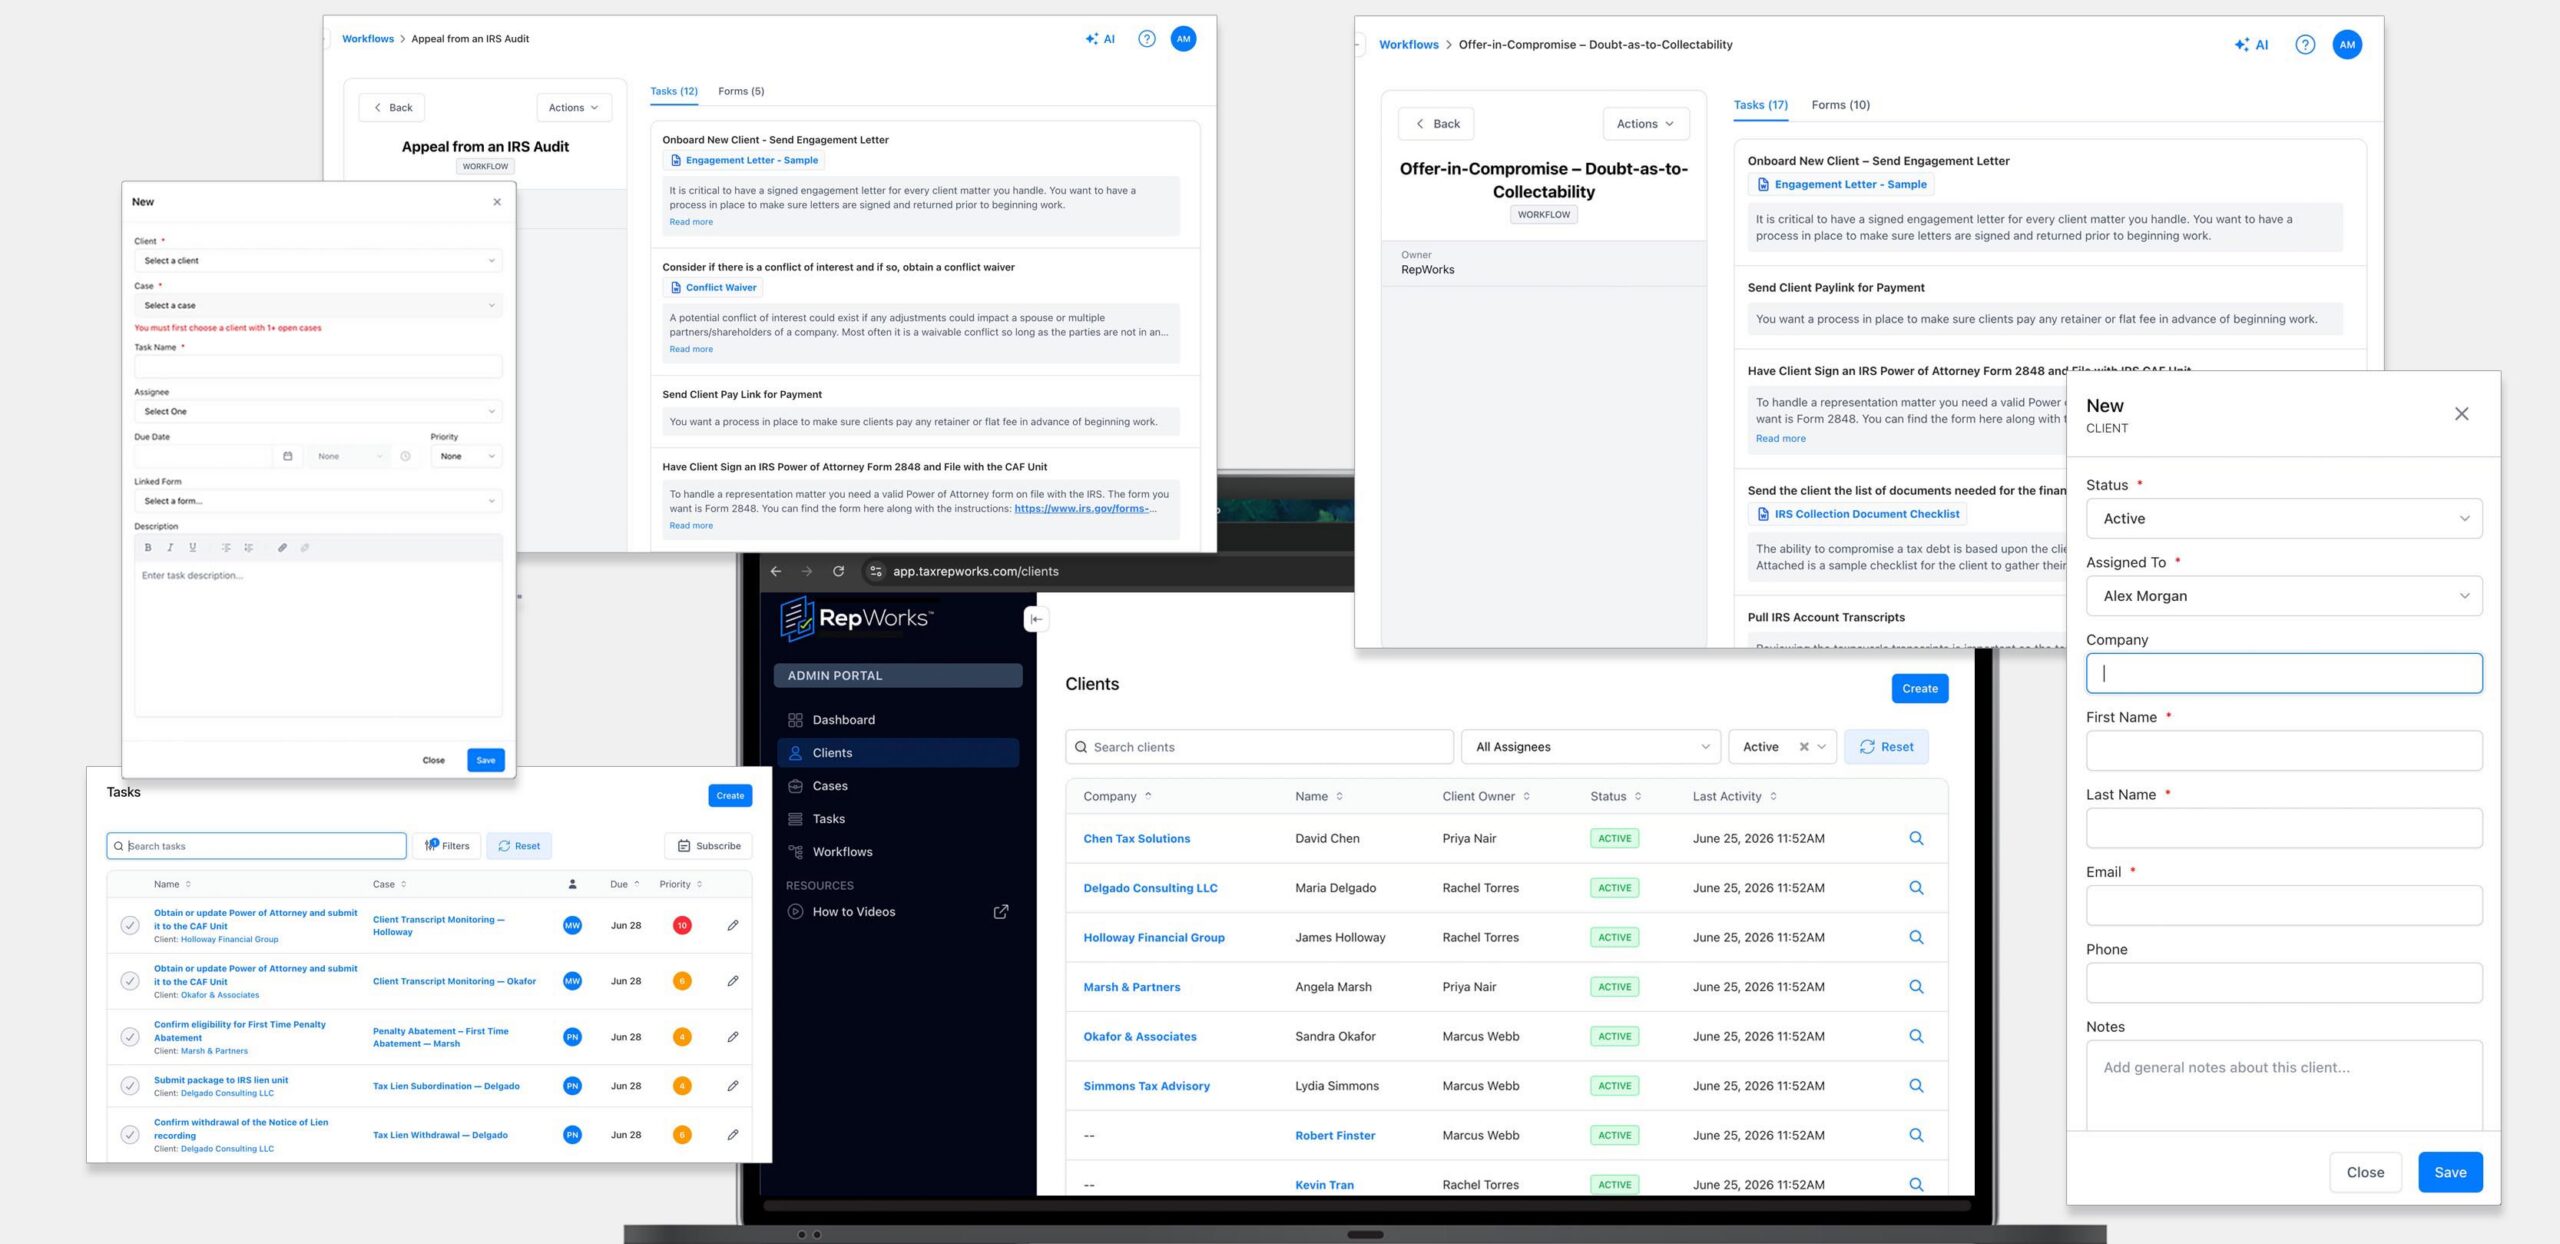Click magnifier icon for Chen Tax Solutions row

point(1916,838)
